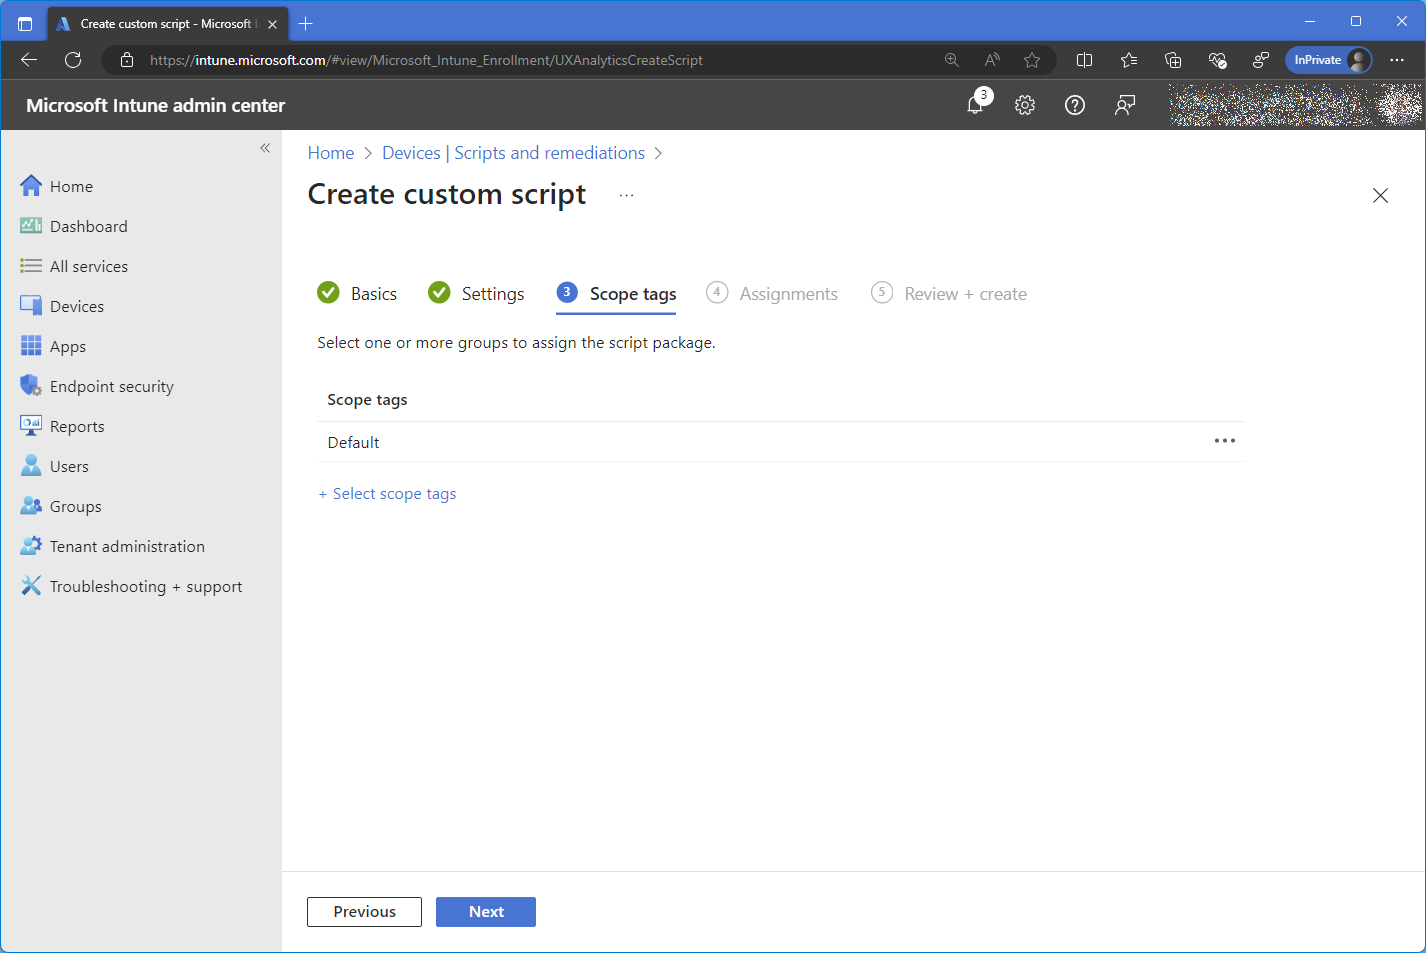The width and height of the screenshot is (1426, 953).
Task: Click the Previous button
Action: (x=364, y=912)
